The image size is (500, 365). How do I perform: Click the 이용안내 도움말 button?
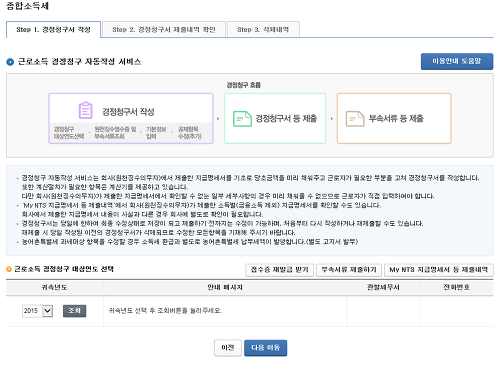click(457, 61)
